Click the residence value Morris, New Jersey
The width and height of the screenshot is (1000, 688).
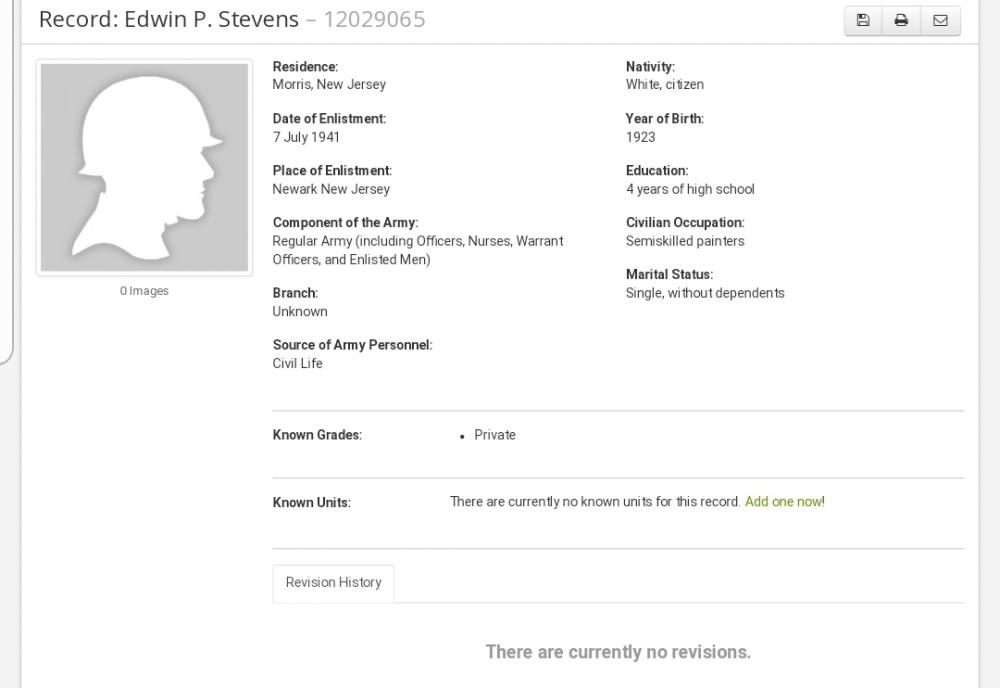click(x=329, y=85)
